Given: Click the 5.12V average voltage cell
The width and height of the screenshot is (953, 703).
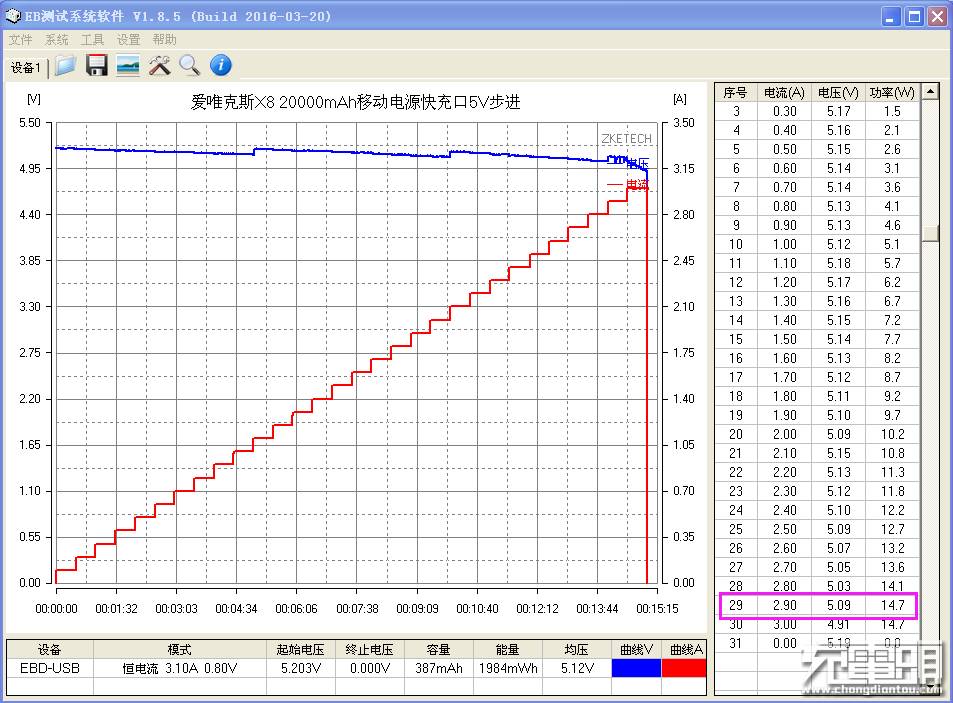Looking at the screenshot, I should click(577, 668).
